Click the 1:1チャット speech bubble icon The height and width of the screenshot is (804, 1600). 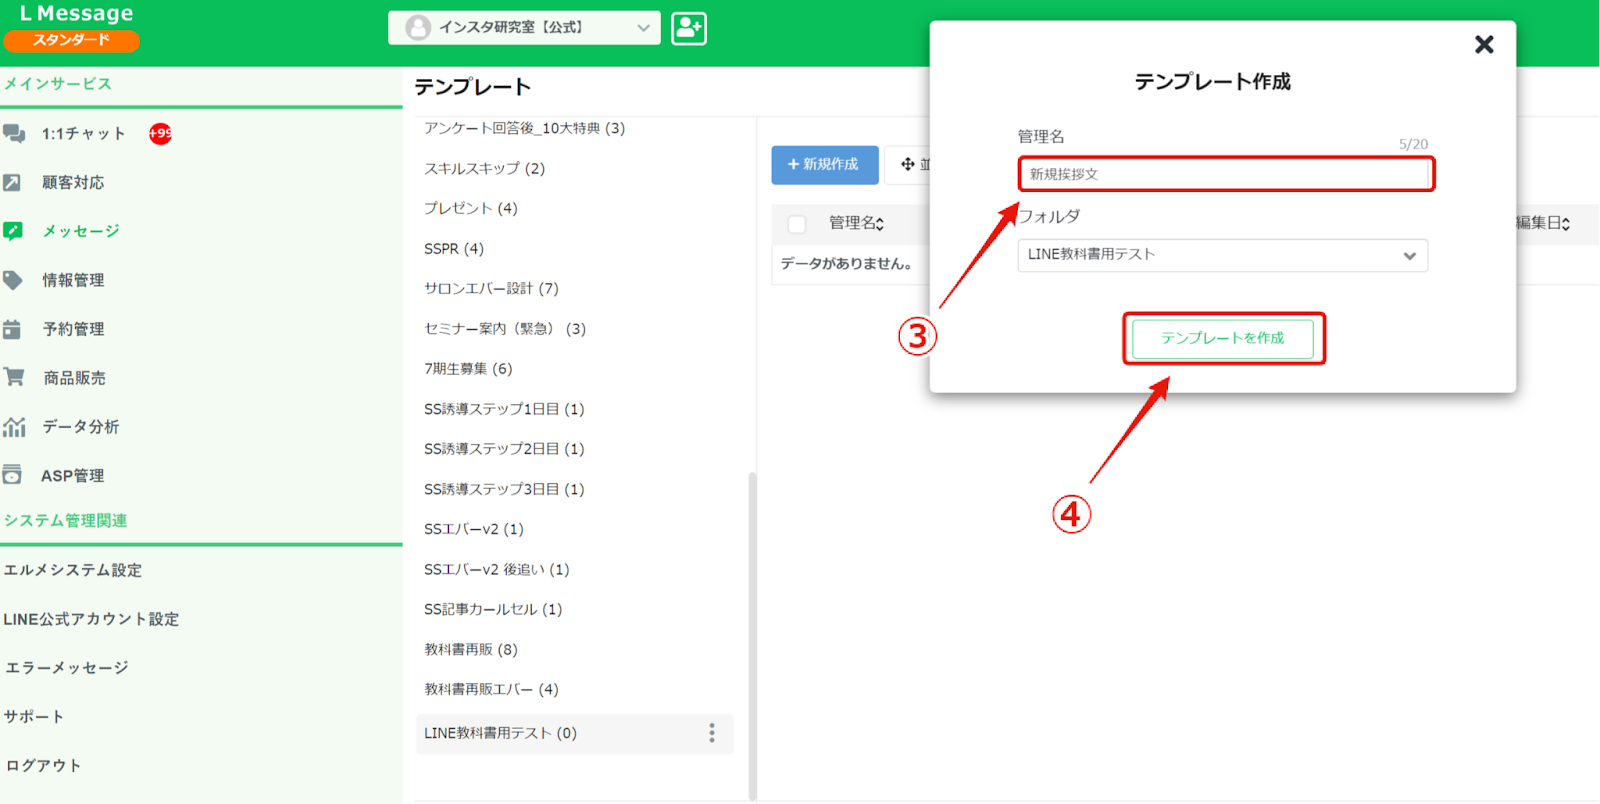click(x=14, y=133)
